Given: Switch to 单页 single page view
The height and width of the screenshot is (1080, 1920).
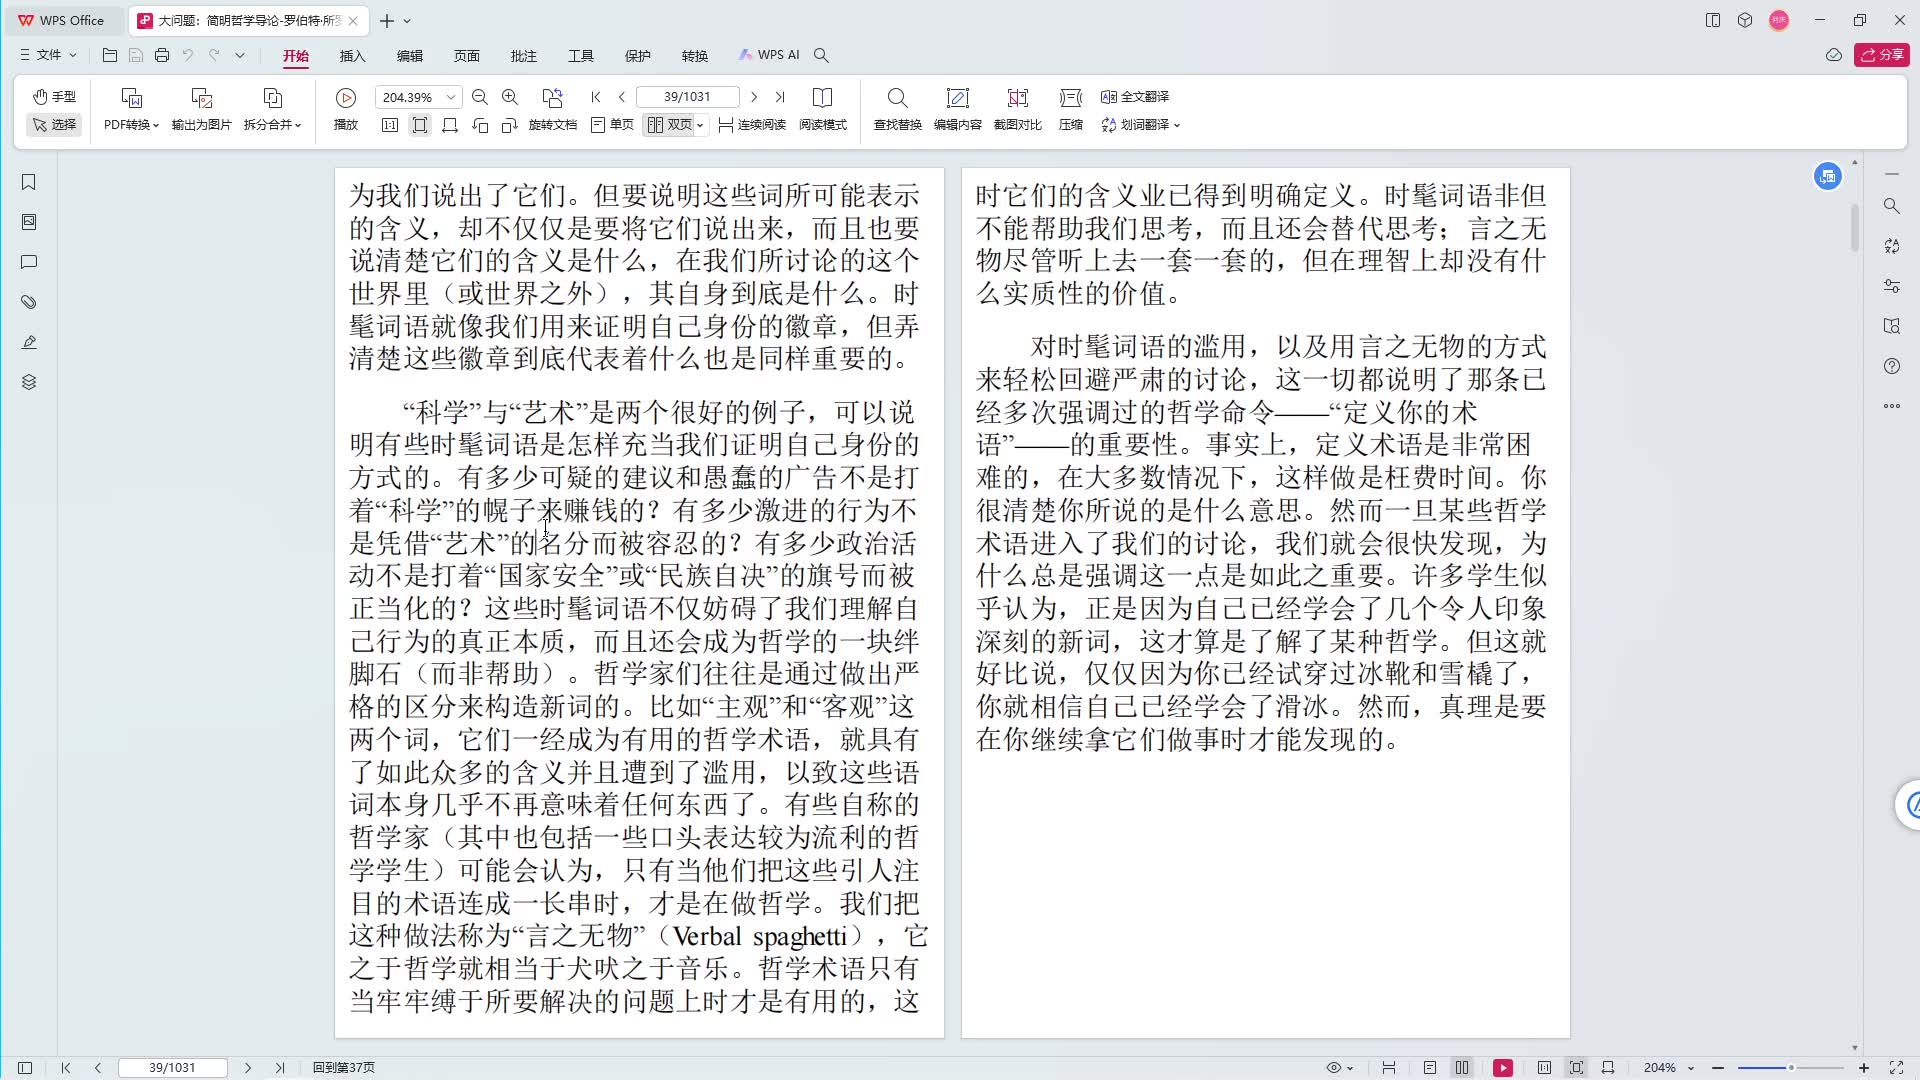Looking at the screenshot, I should coord(612,125).
